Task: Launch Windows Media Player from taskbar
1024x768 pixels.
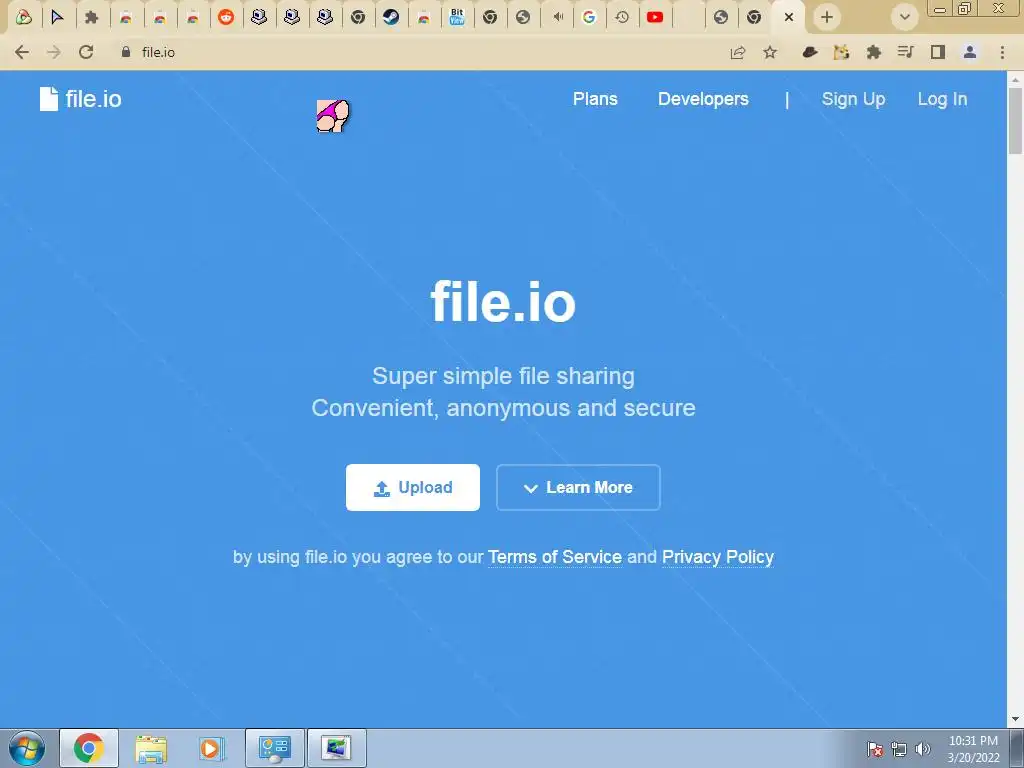Action: [x=212, y=748]
